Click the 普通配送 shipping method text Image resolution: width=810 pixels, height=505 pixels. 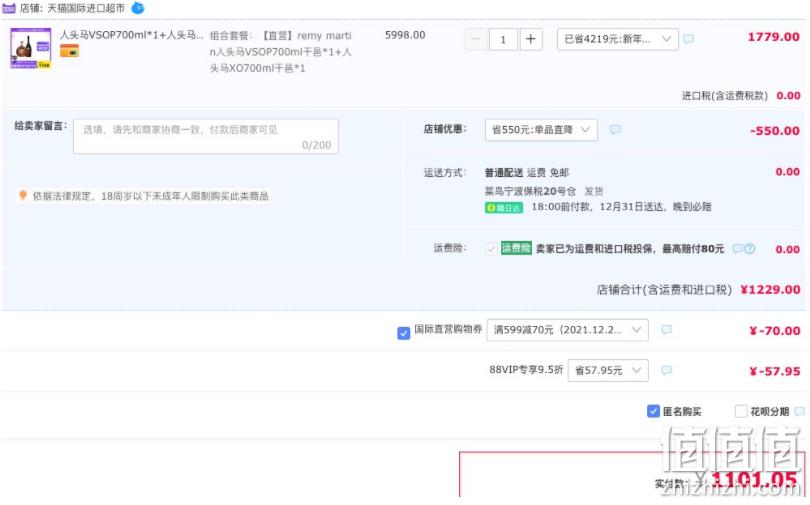click(x=504, y=172)
